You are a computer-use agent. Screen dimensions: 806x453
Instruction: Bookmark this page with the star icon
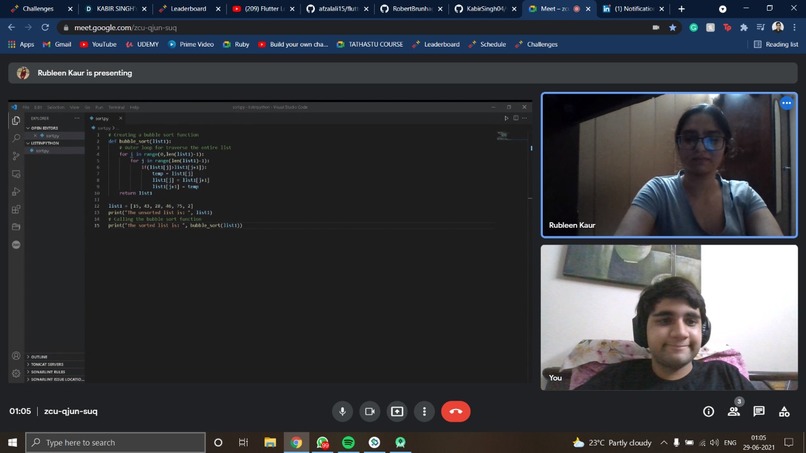[672, 28]
